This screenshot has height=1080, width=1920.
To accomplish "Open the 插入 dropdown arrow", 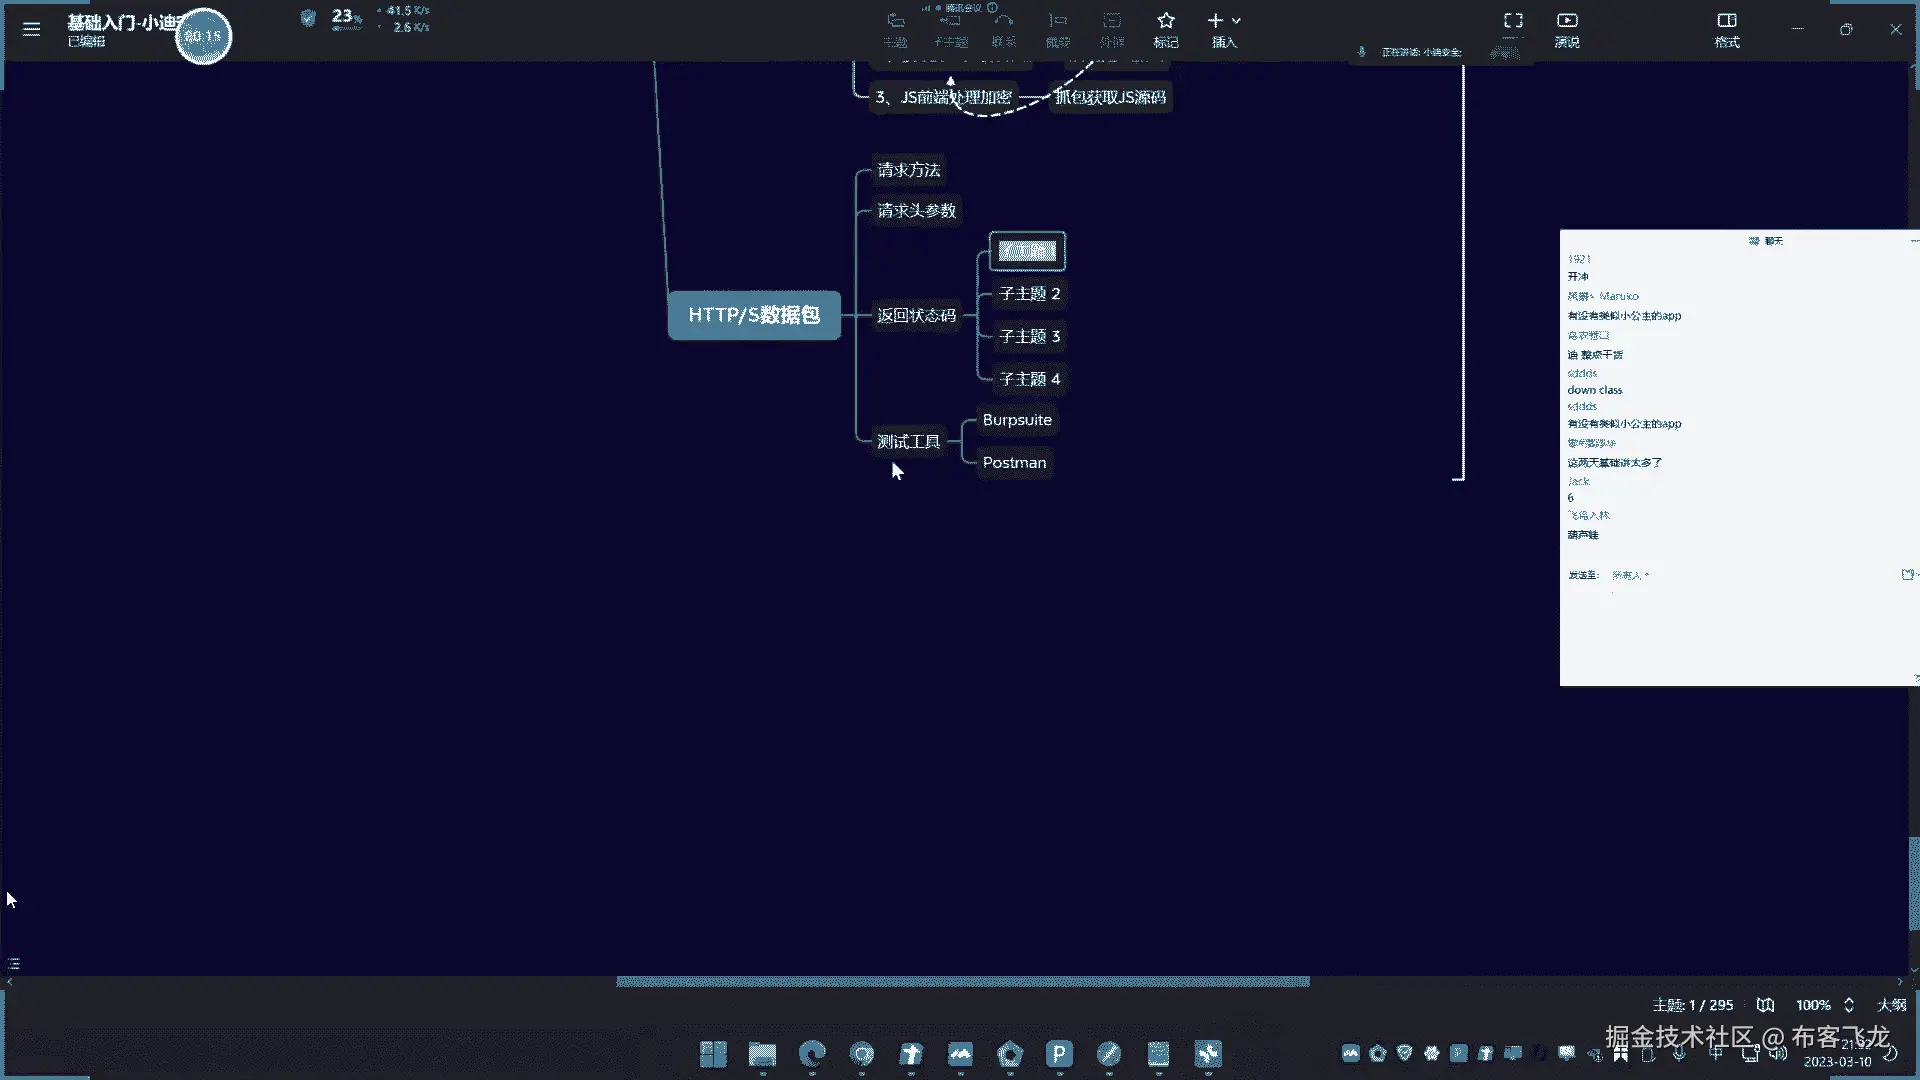I will pyautogui.click(x=1237, y=21).
